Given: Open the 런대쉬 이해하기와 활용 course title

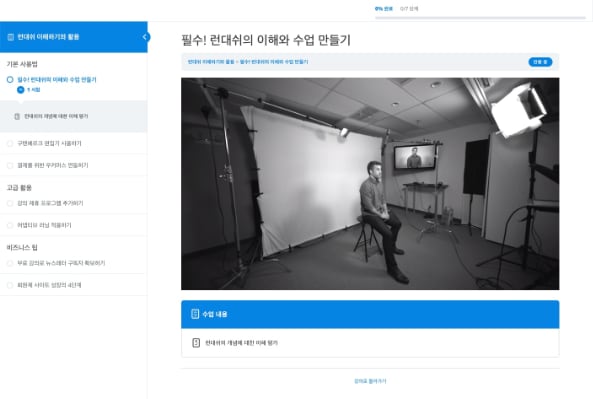Looking at the screenshot, I should tap(48, 37).
